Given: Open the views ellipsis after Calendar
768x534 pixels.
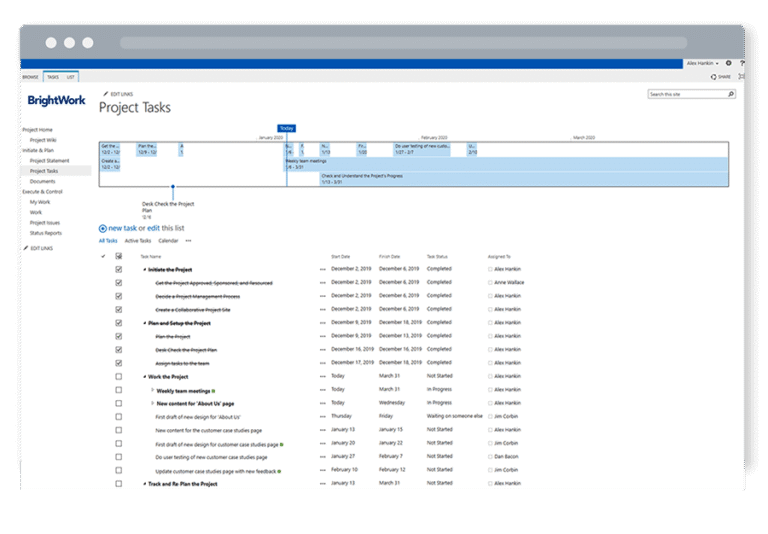Looking at the screenshot, I should tap(189, 241).
